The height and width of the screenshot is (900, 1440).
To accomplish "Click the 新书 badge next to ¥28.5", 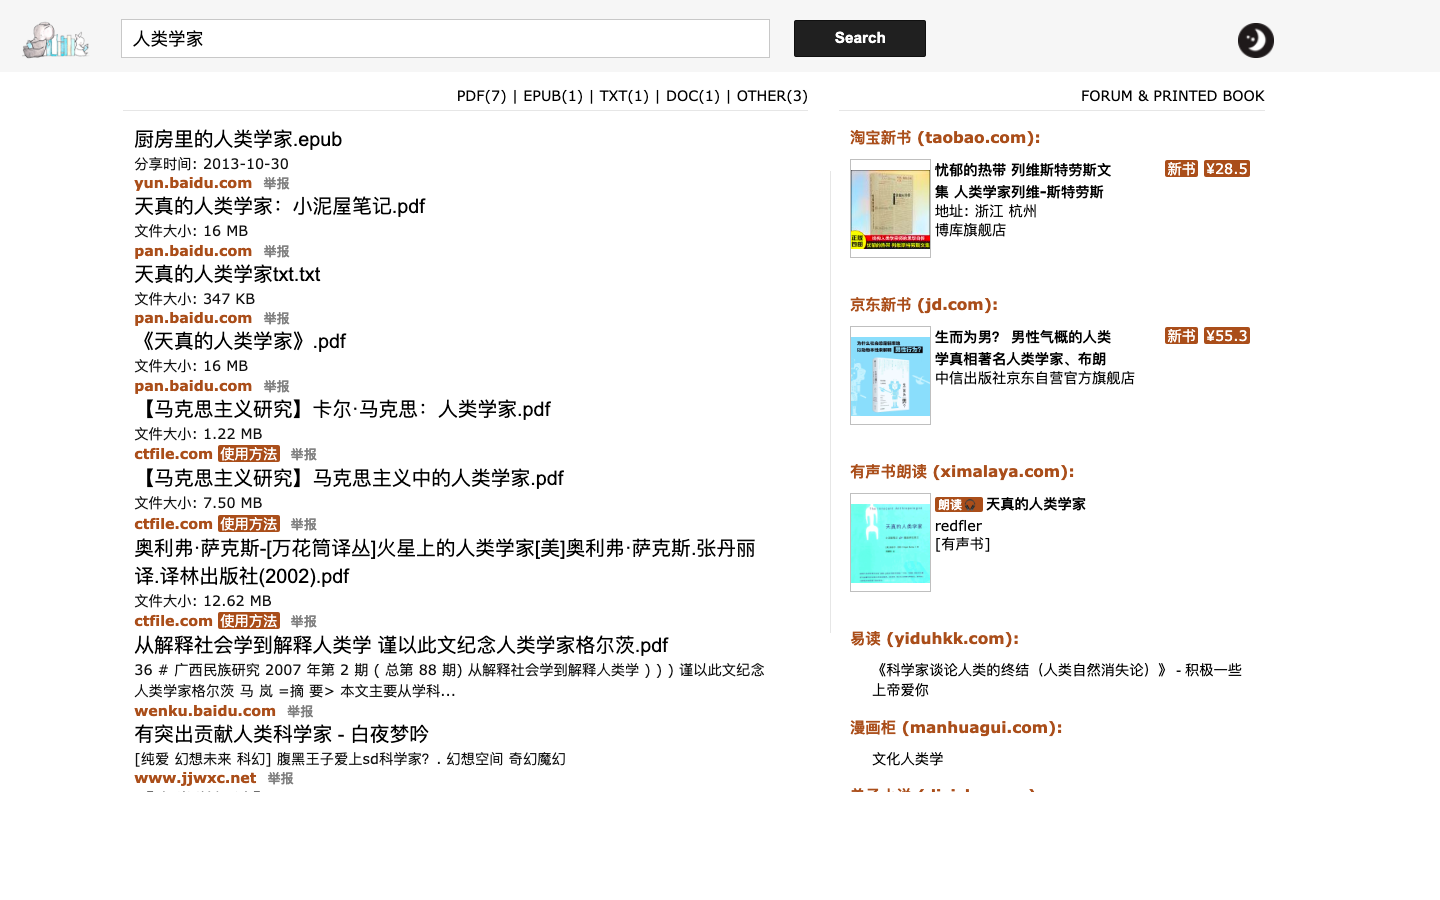I will click(x=1181, y=168).
